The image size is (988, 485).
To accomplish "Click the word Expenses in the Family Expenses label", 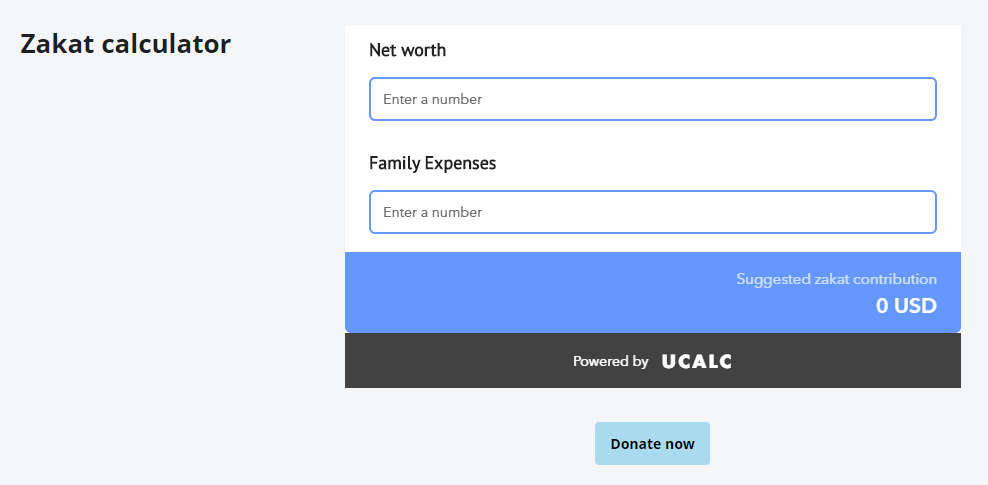I will pyautogui.click(x=460, y=164).
